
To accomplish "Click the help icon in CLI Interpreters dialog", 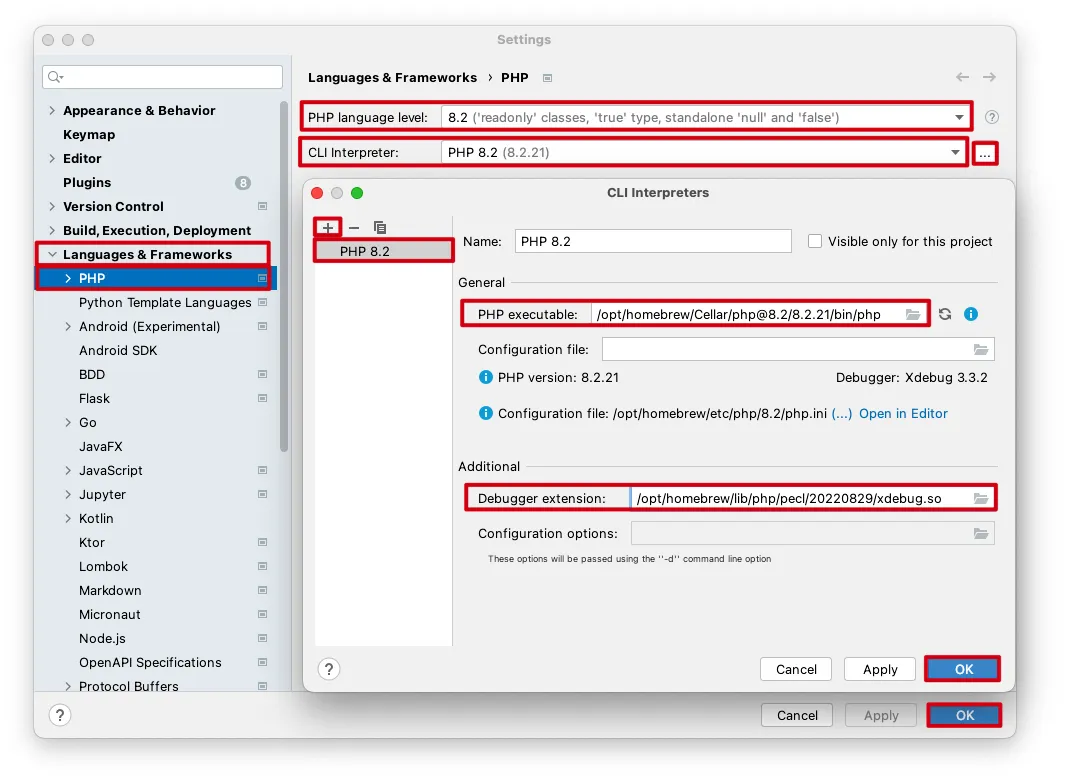I will [329, 669].
